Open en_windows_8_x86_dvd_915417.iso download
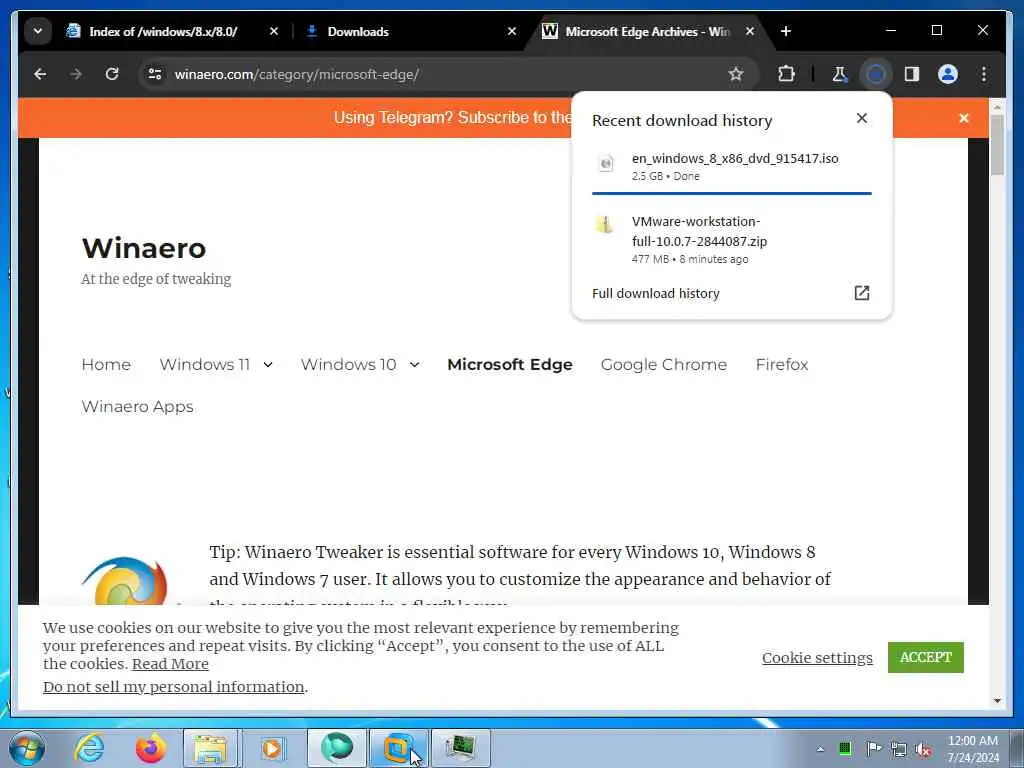 click(x=731, y=167)
